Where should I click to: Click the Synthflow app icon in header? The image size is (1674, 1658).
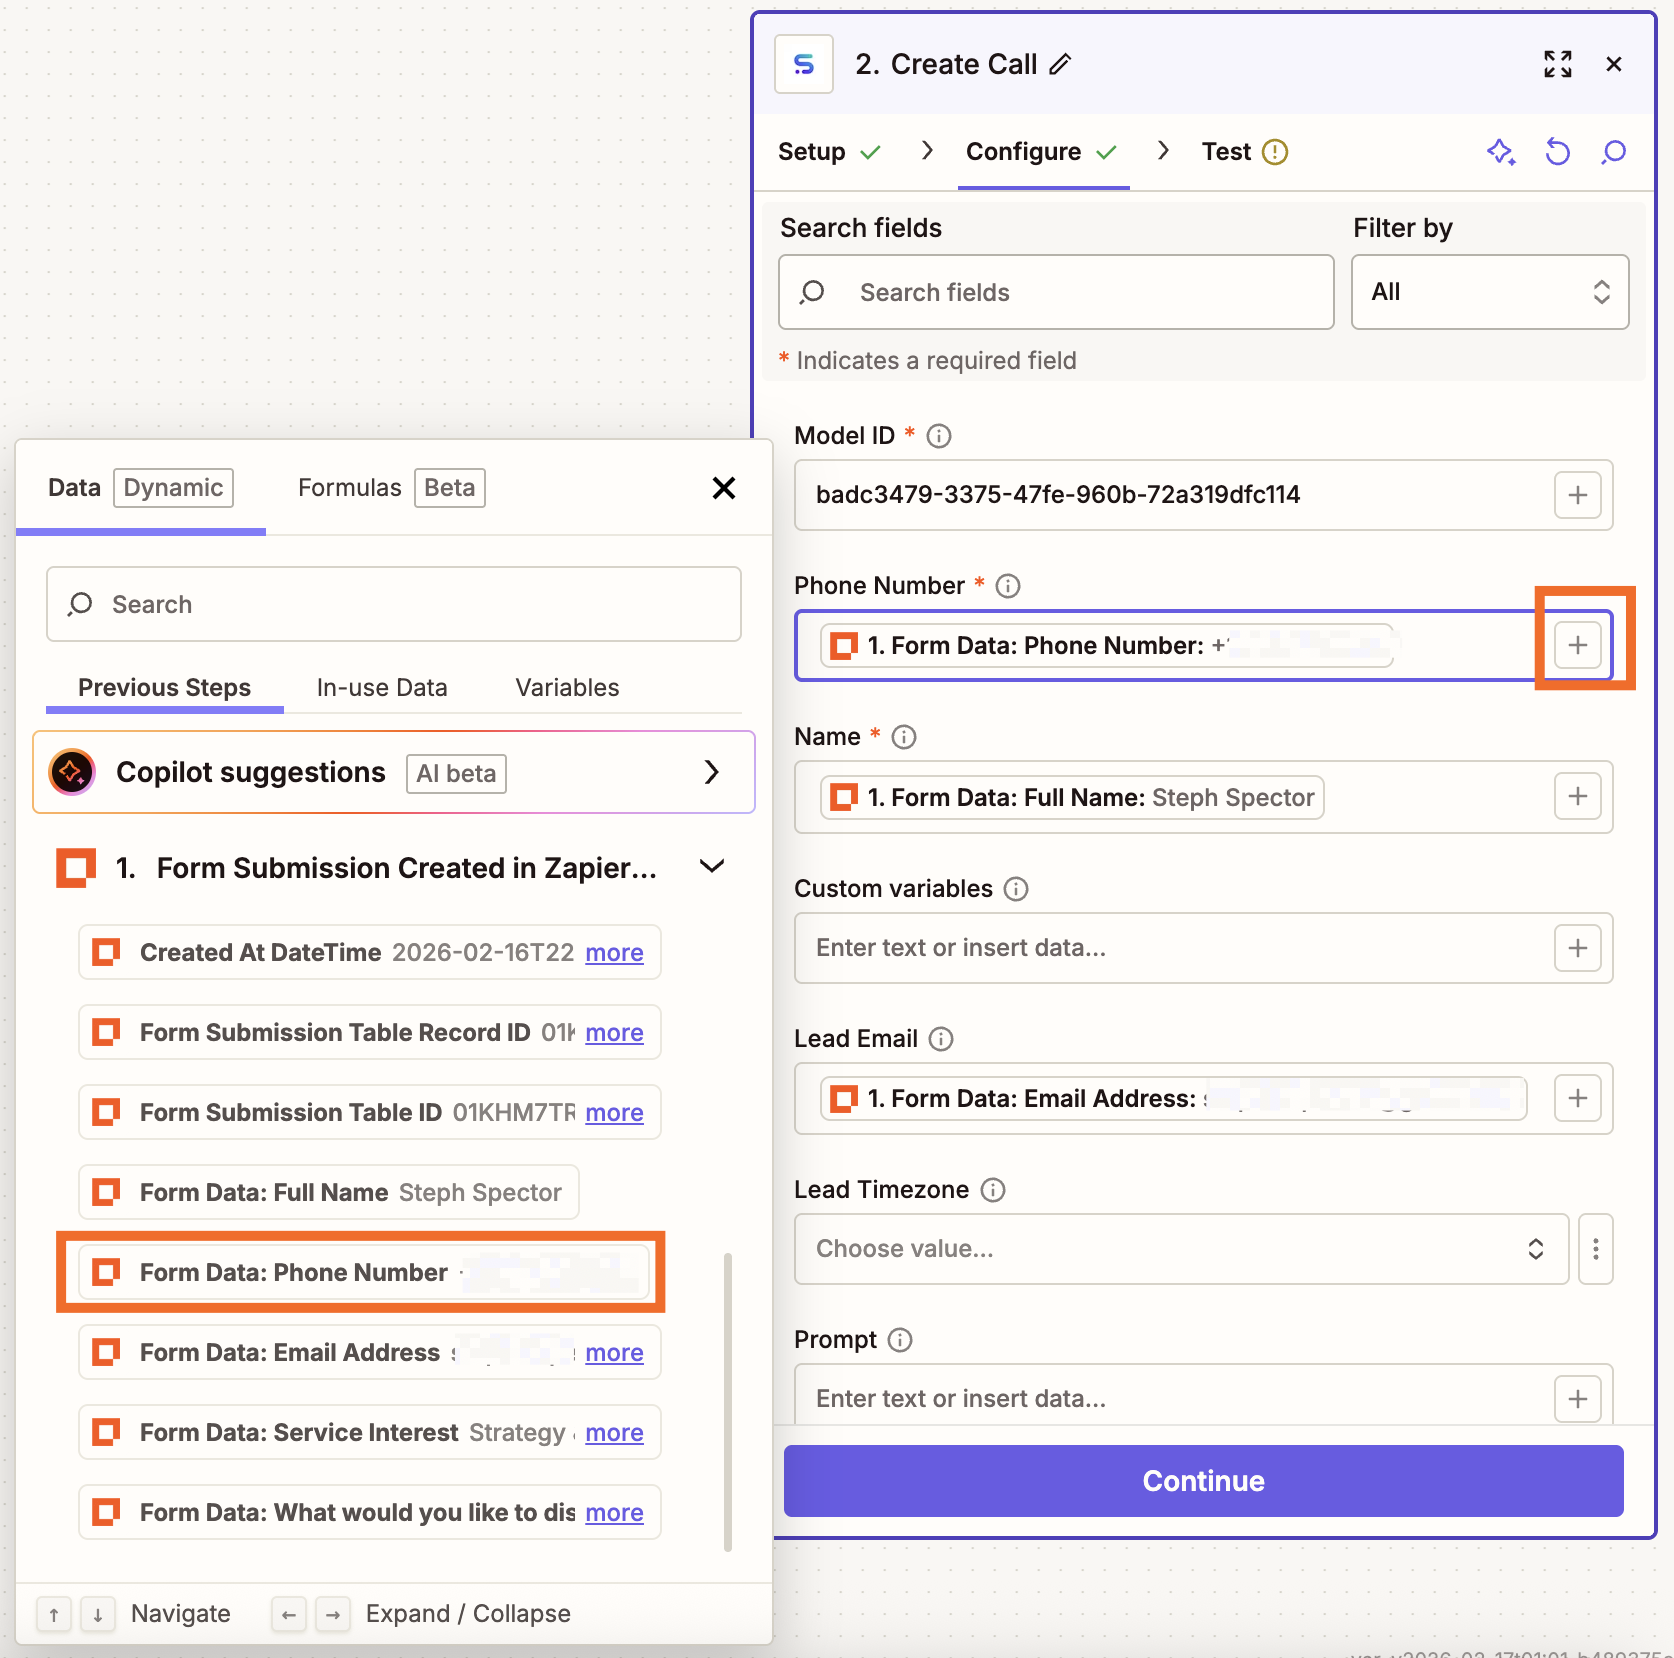[803, 63]
